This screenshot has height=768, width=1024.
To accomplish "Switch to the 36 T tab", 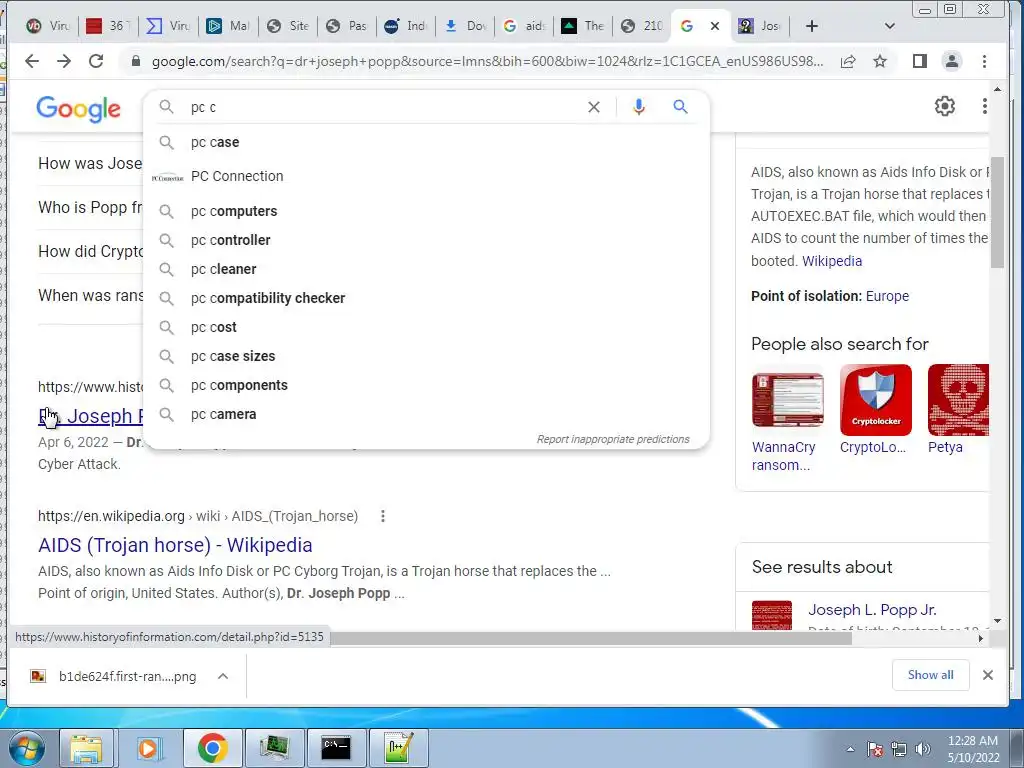I will pyautogui.click(x=108, y=26).
